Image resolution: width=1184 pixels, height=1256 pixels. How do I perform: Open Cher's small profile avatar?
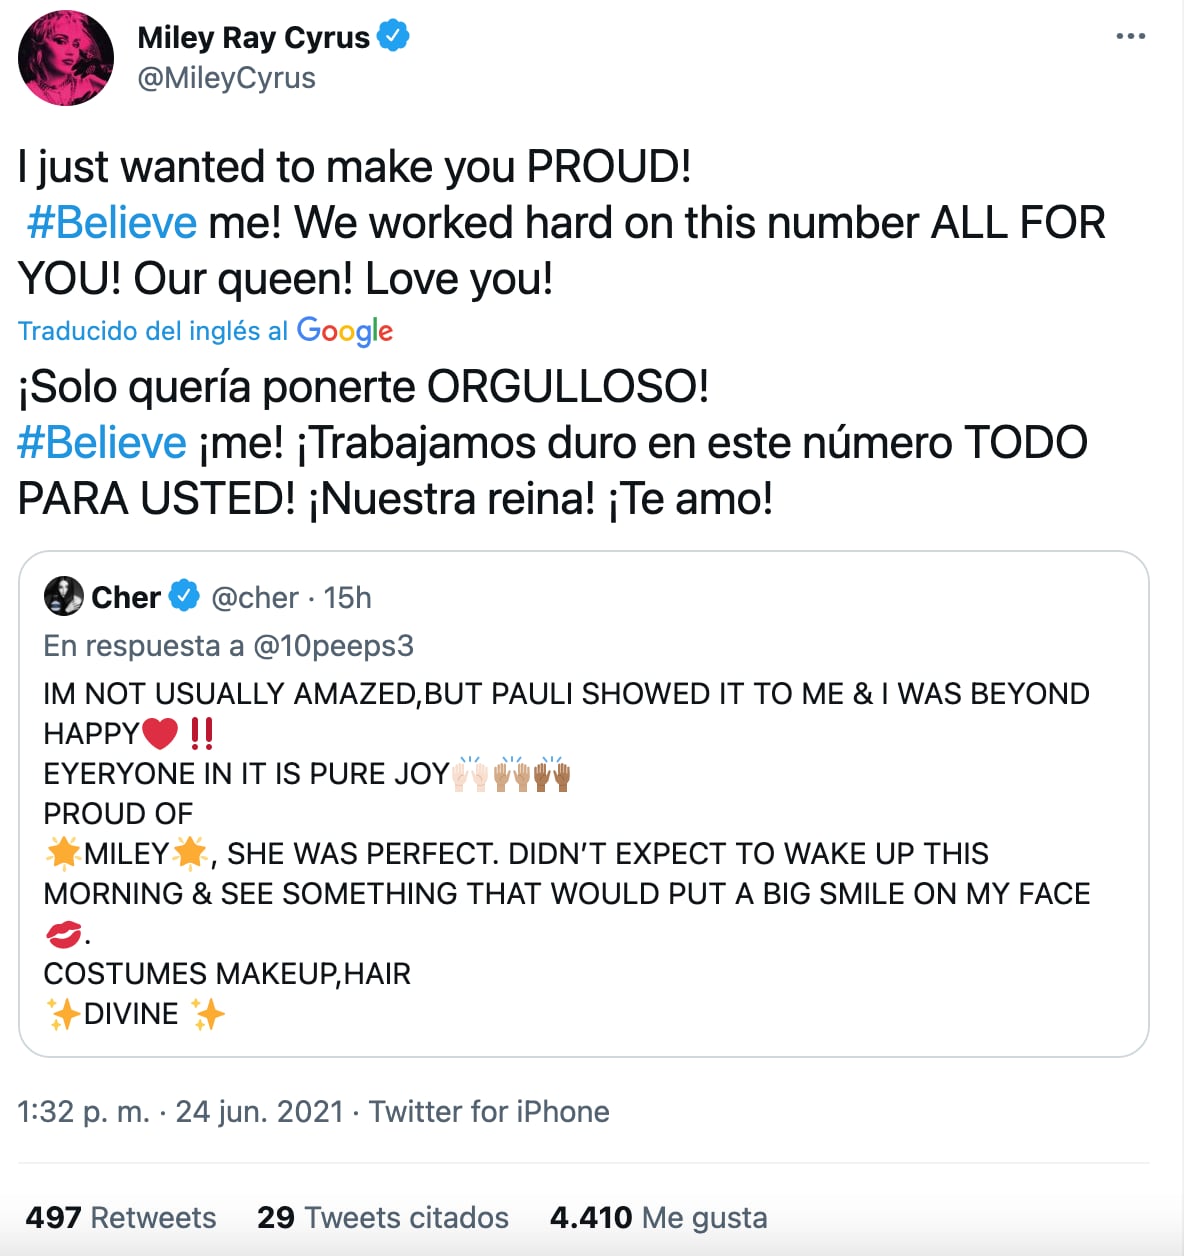64,596
